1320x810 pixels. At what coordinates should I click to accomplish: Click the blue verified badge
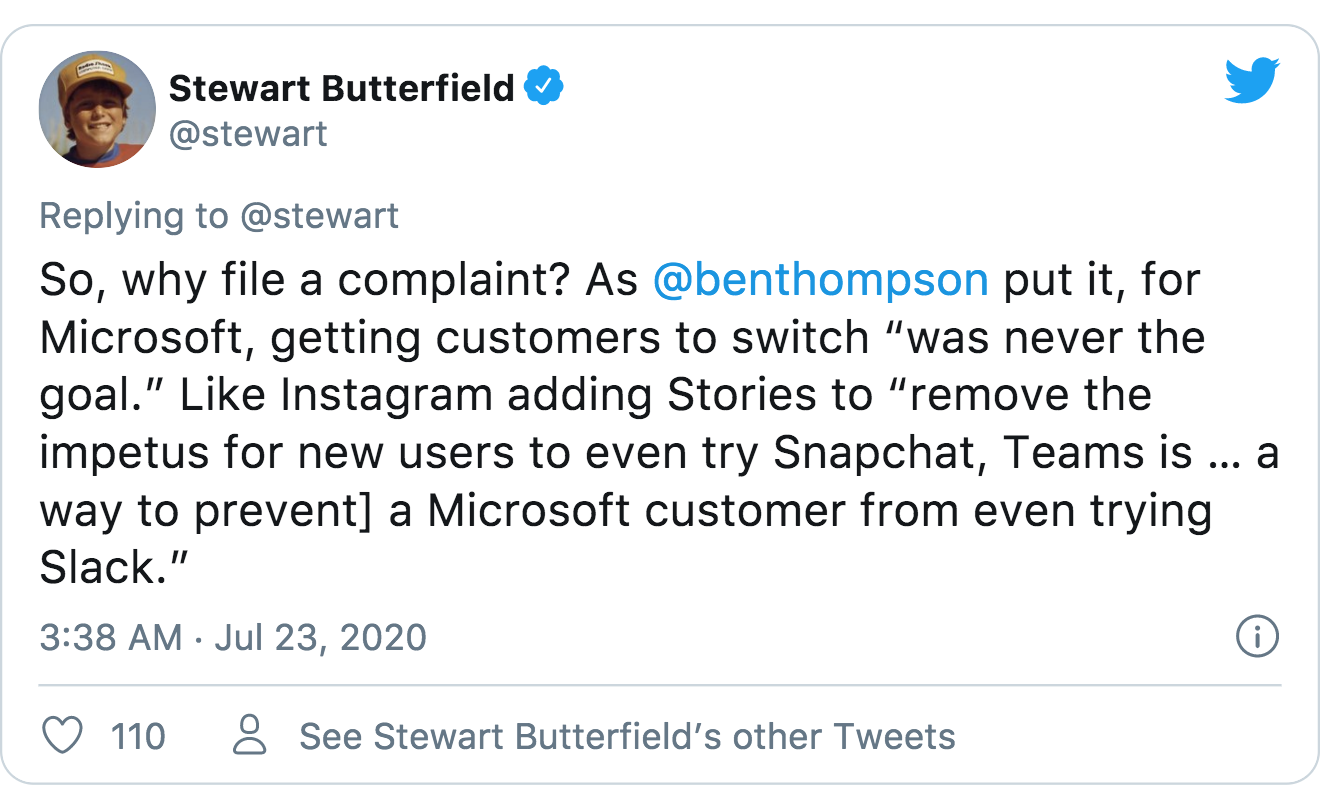(545, 89)
